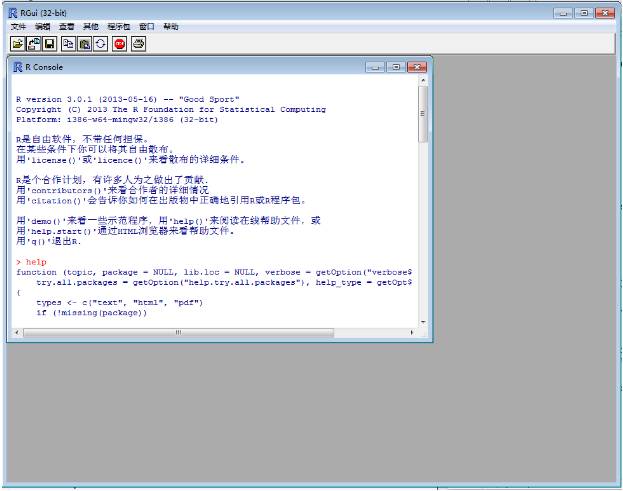Open the 编辑 (Edit) menu
Screen dimensions: 623x491
point(42,27)
